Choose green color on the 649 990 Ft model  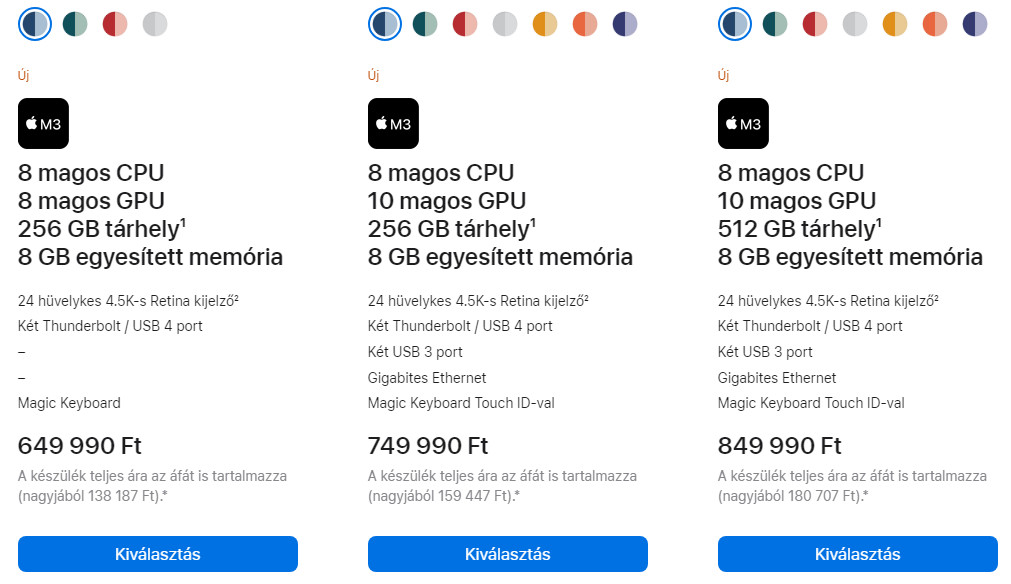[75, 24]
